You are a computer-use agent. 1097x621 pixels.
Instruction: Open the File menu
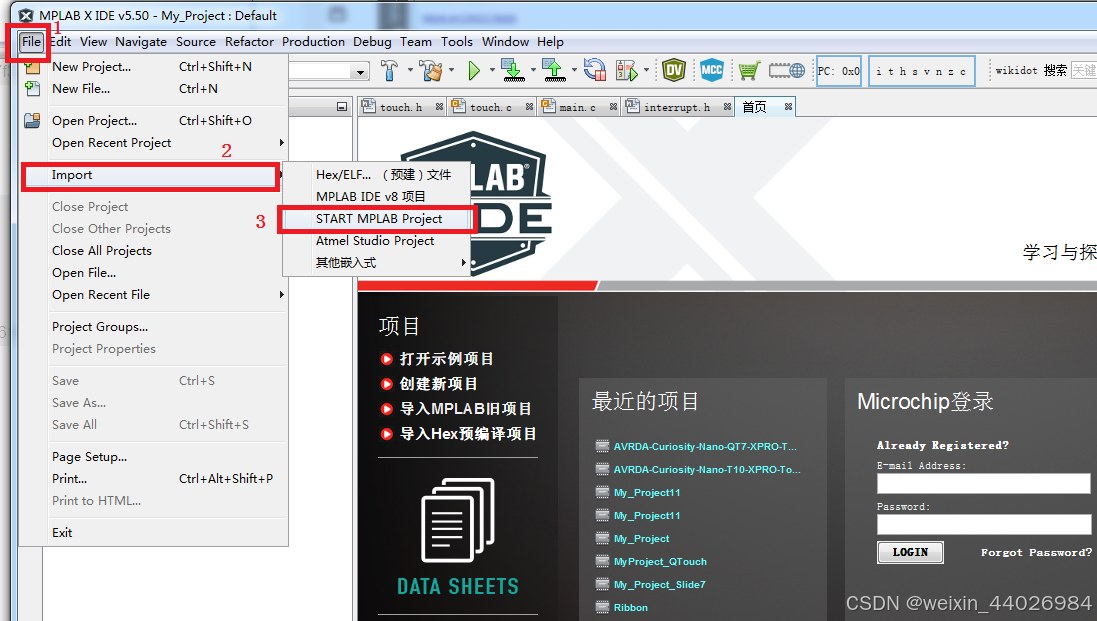click(x=31, y=42)
